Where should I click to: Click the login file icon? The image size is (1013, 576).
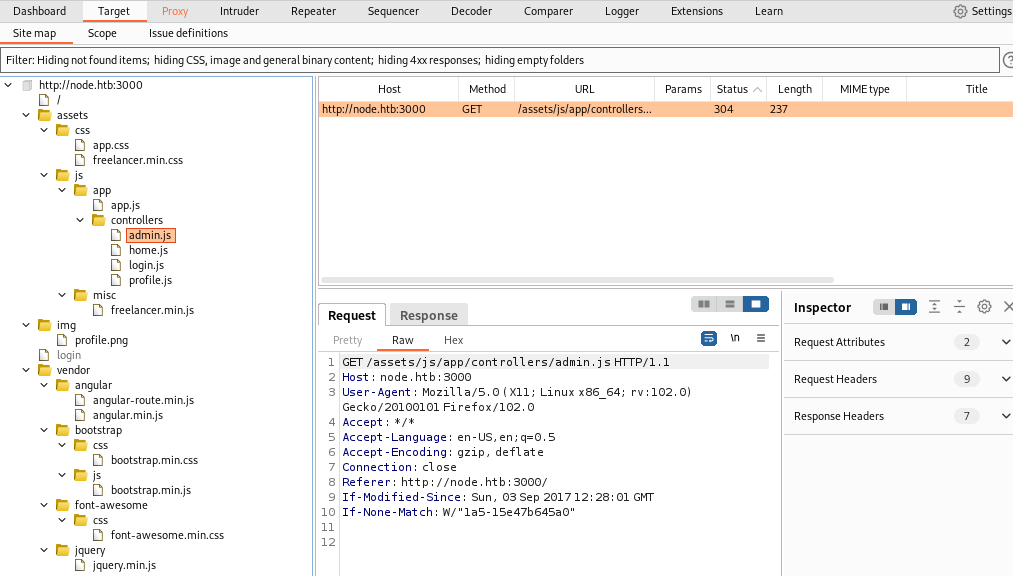(44, 355)
